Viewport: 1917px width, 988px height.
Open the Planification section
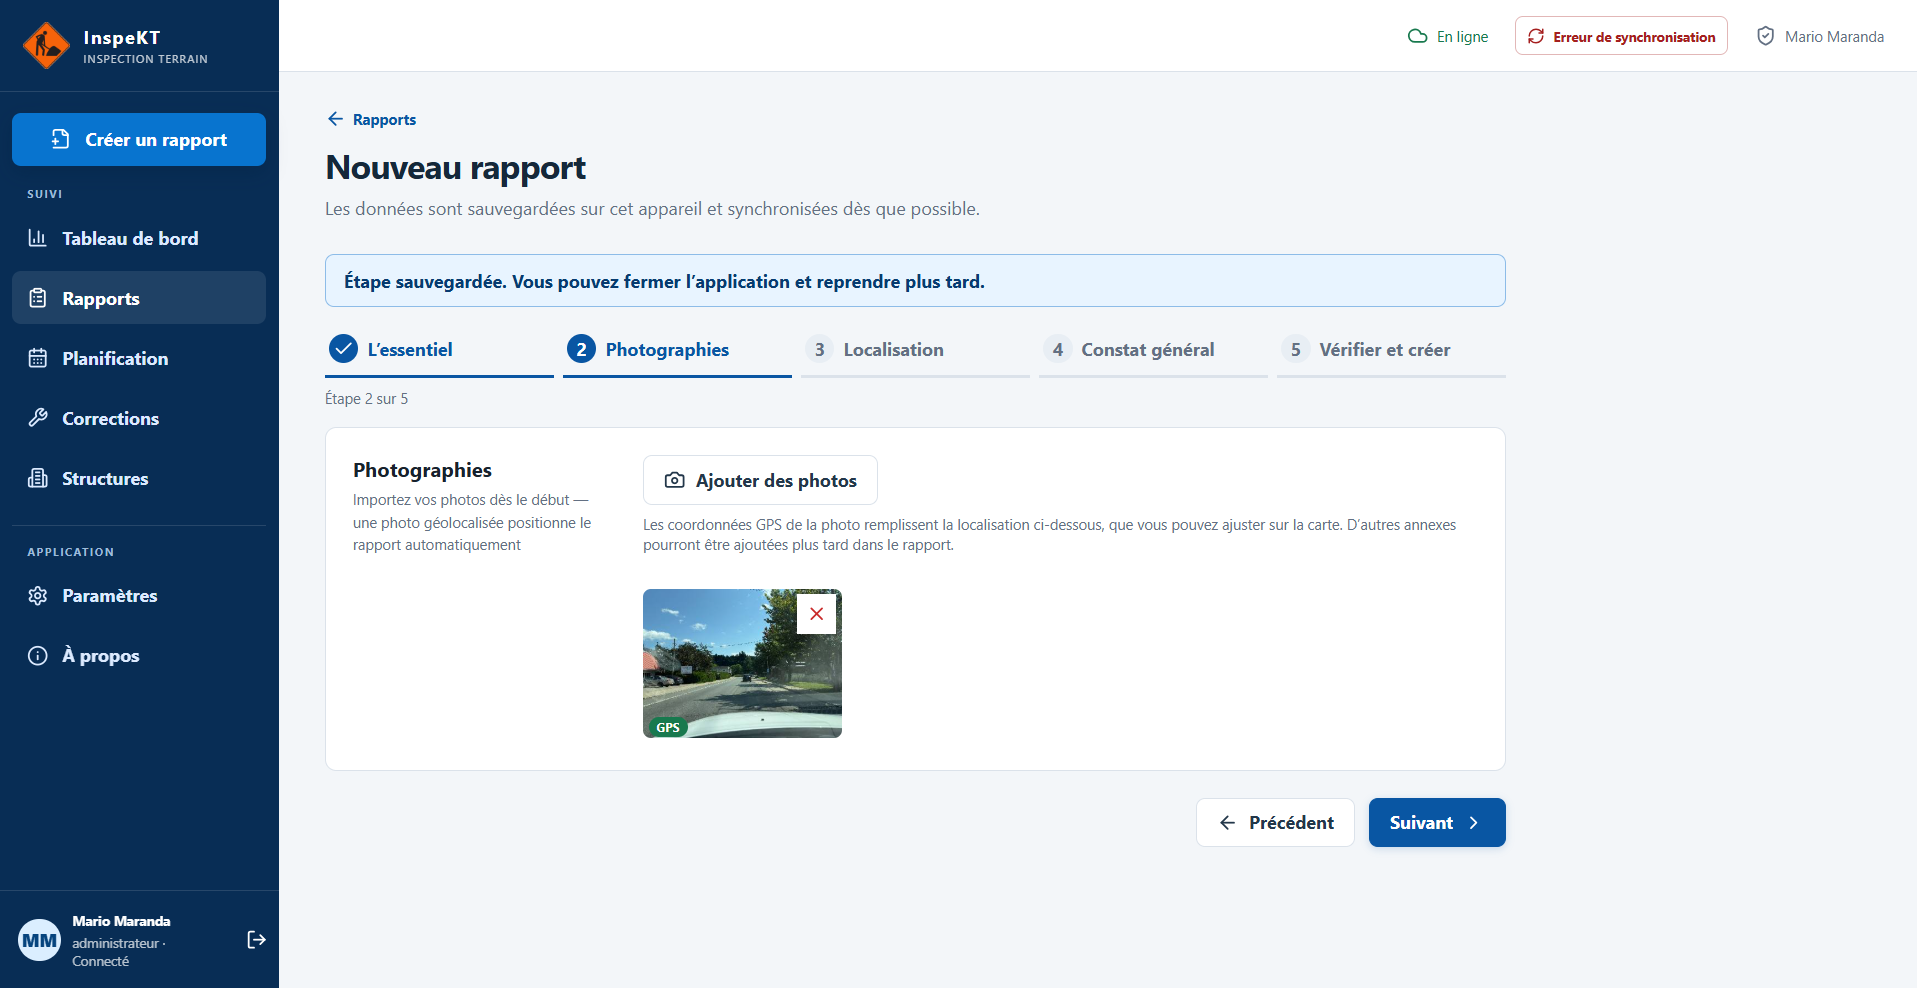pyautogui.click(x=139, y=358)
